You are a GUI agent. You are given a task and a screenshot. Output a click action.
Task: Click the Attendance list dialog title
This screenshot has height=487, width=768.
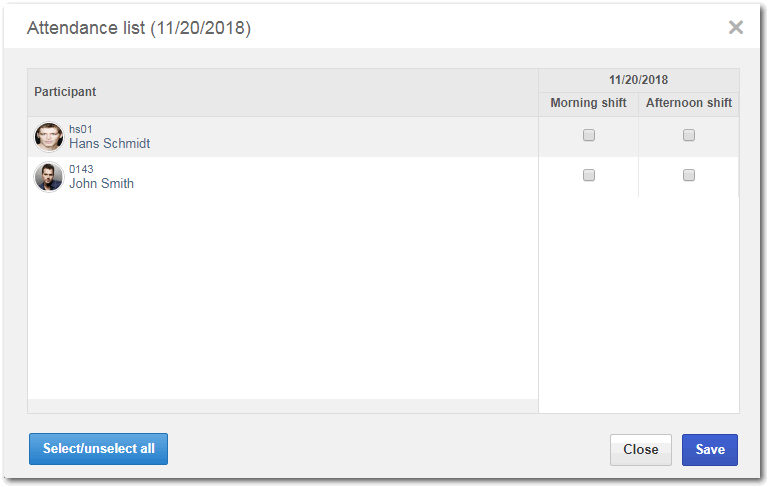coord(139,28)
